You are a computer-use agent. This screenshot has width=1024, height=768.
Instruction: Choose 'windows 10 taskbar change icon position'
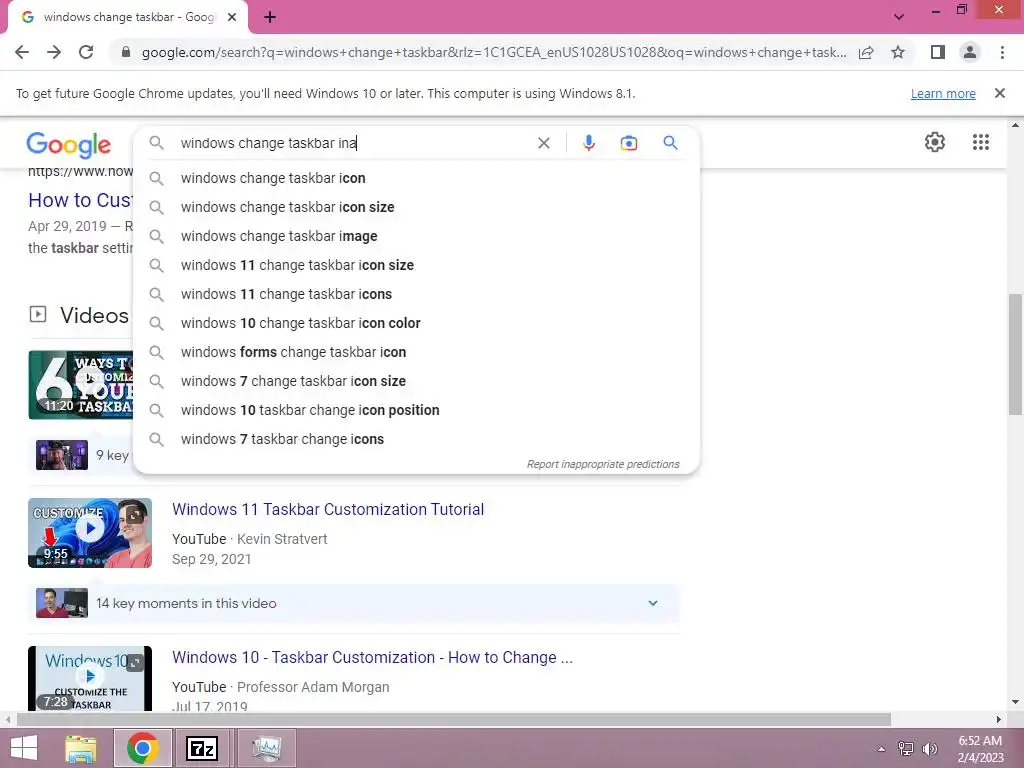click(x=416, y=410)
